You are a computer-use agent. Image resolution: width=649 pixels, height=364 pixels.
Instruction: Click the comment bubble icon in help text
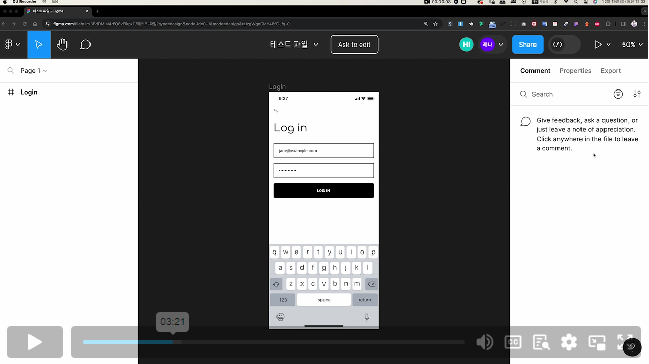(x=525, y=121)
